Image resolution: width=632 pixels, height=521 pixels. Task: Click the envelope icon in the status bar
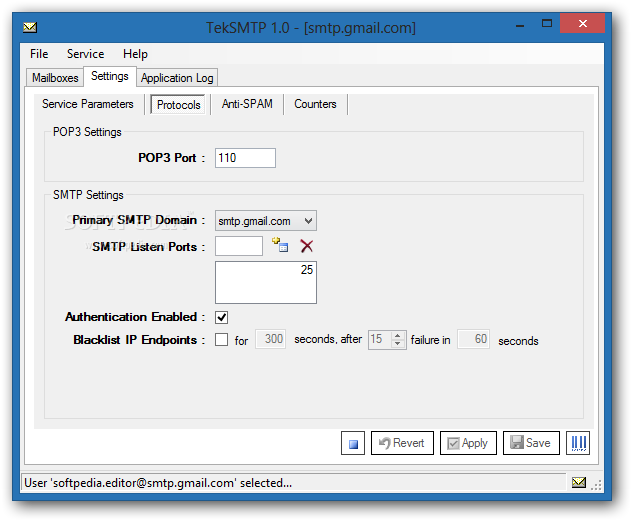click(x=579, y=482)
